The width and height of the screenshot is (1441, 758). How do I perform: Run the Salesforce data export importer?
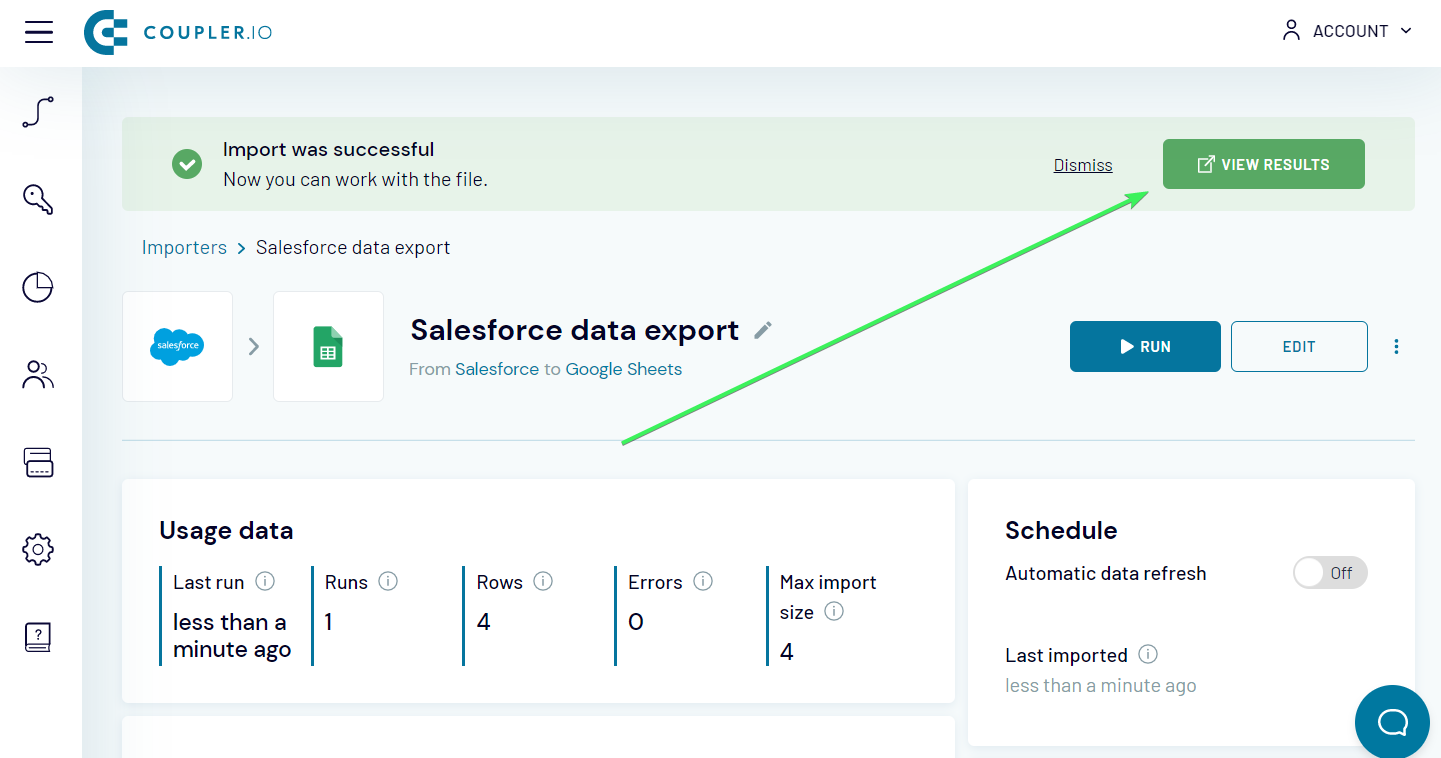[1145, 346]
